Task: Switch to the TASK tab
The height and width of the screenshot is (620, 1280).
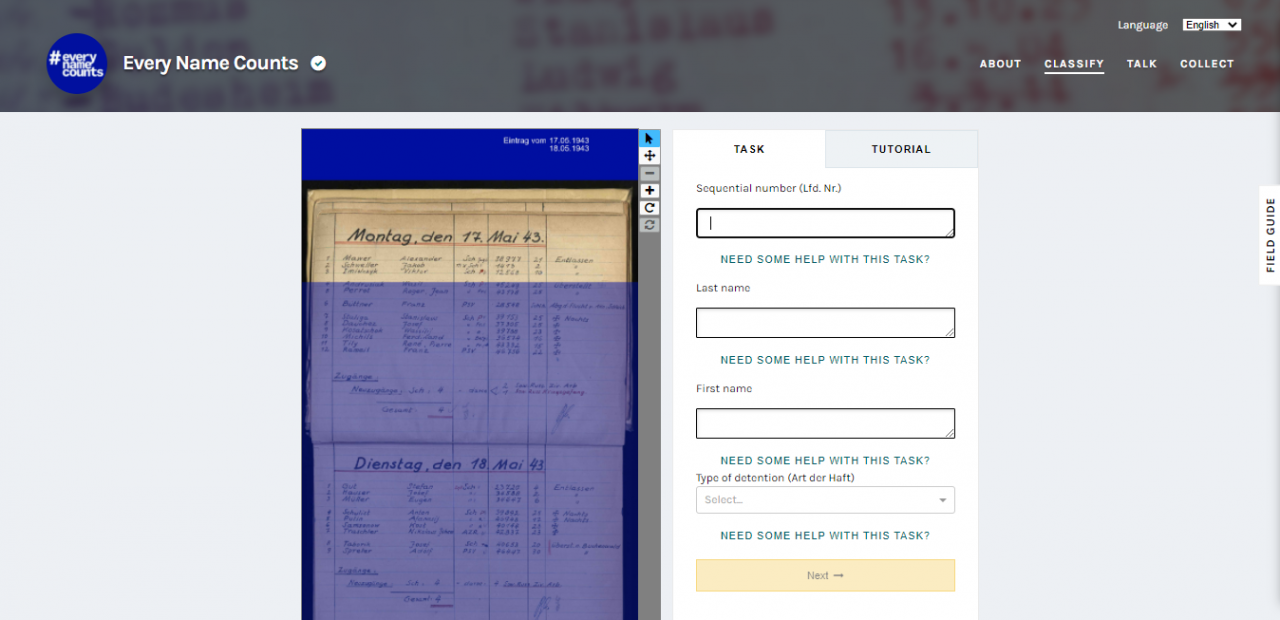Action: click(749, 149)
